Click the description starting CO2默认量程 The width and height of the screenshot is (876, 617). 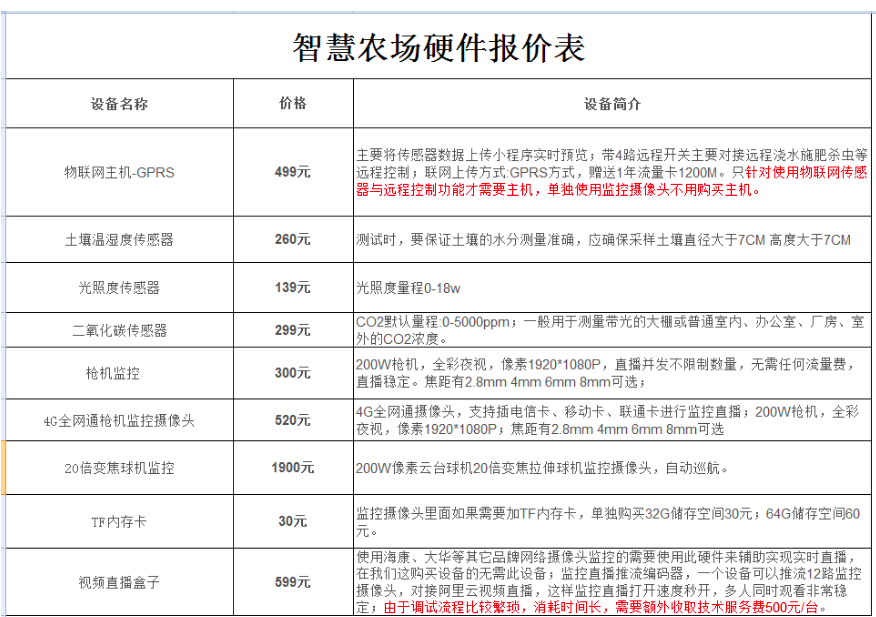click(612, 330)
